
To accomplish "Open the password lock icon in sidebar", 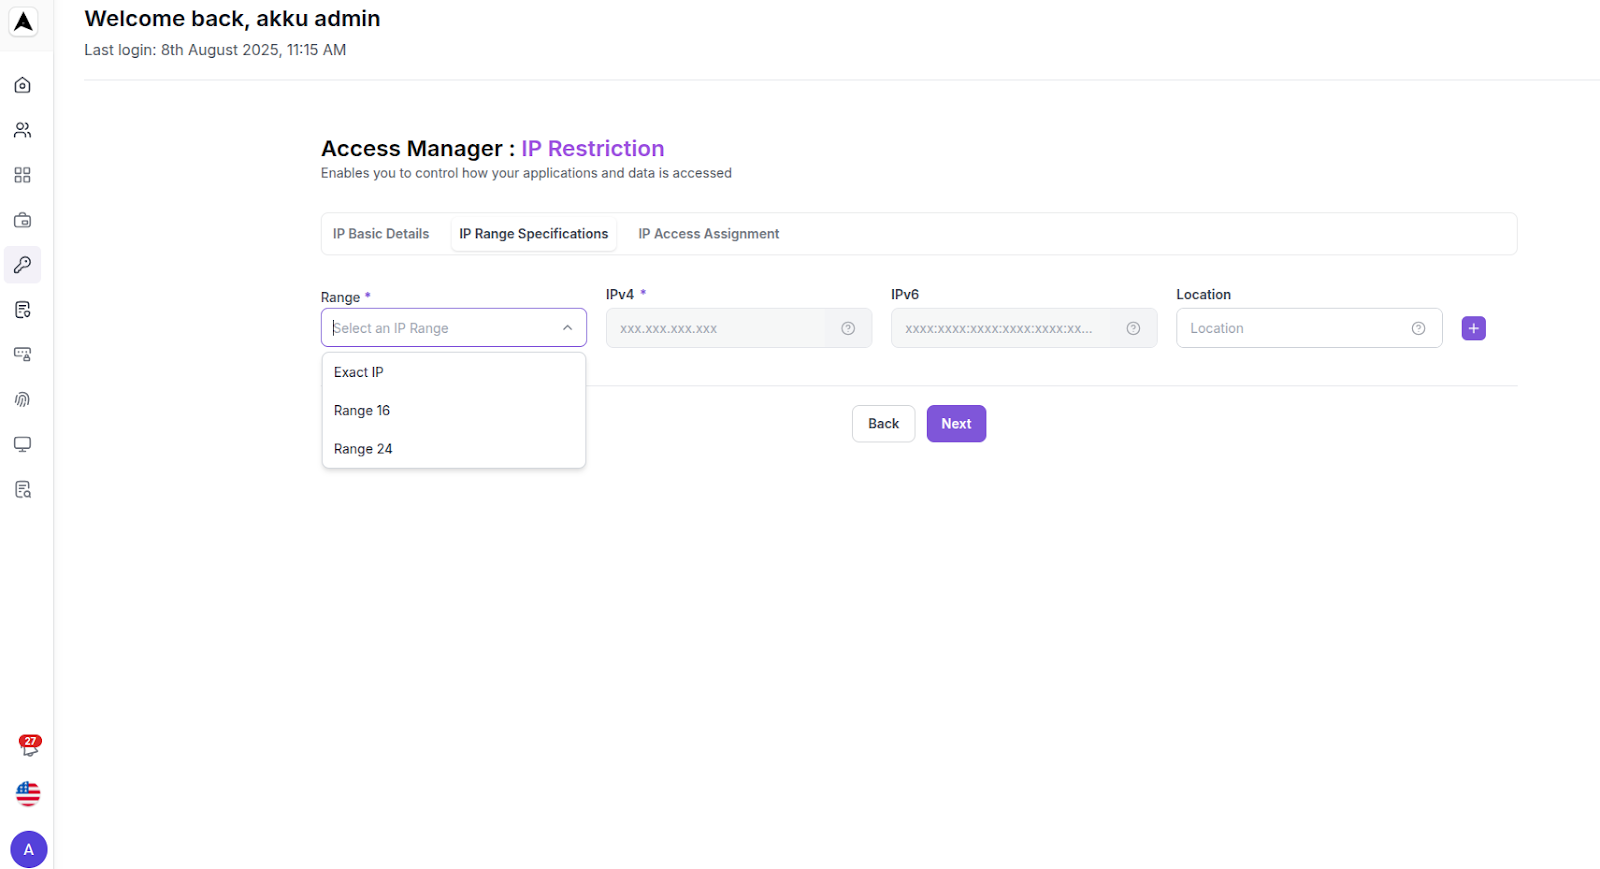I will [x=22, y=354].
